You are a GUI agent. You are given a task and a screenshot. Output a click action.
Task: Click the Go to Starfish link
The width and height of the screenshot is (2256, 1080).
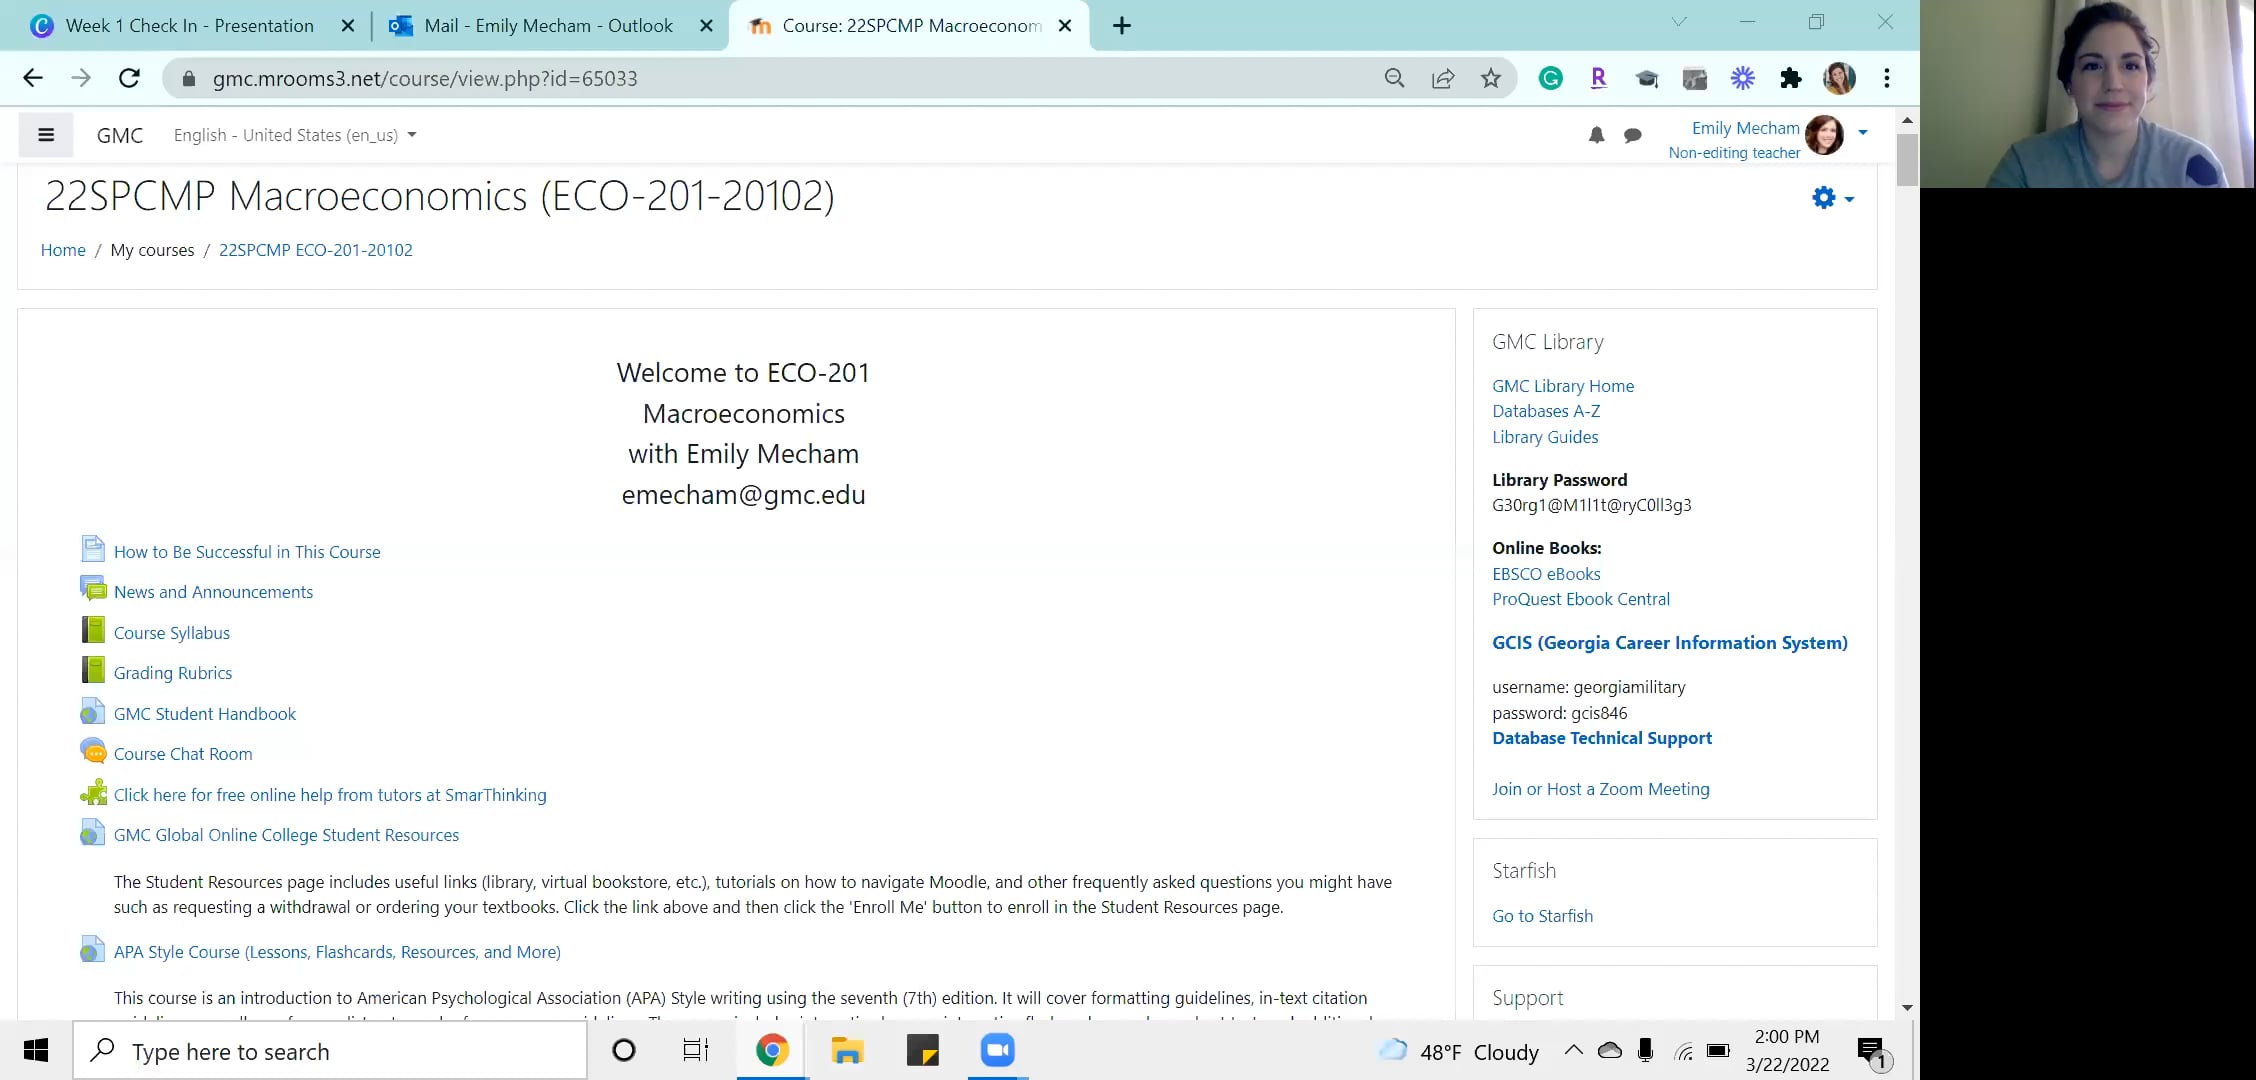1542,915
